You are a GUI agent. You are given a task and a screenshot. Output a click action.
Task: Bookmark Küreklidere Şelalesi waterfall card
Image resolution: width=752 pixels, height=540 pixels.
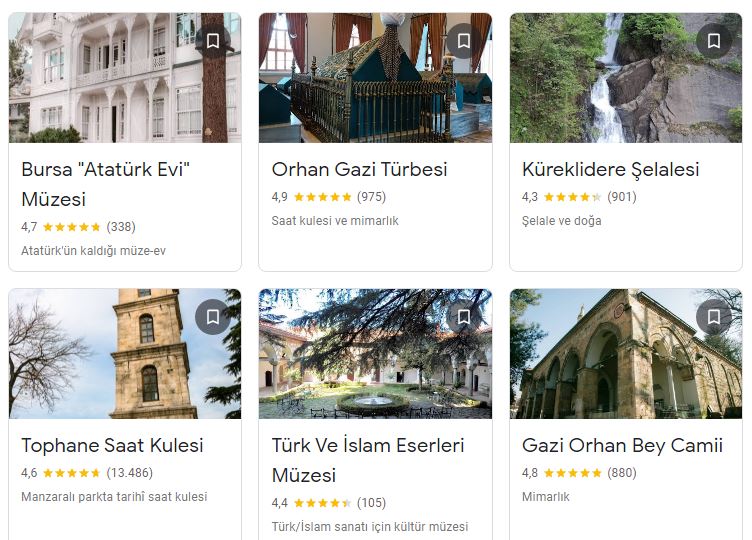tap(714, 41)
